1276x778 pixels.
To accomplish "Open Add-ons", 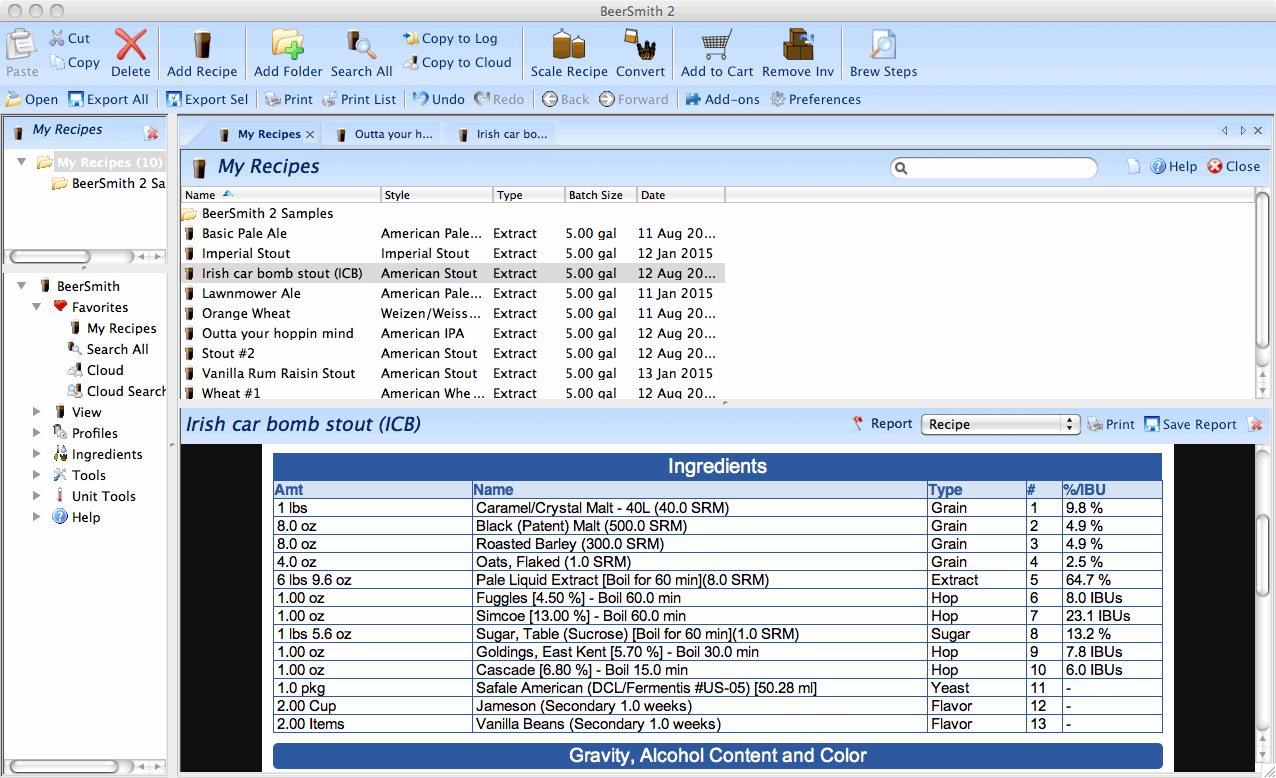I will click(722, 99).
